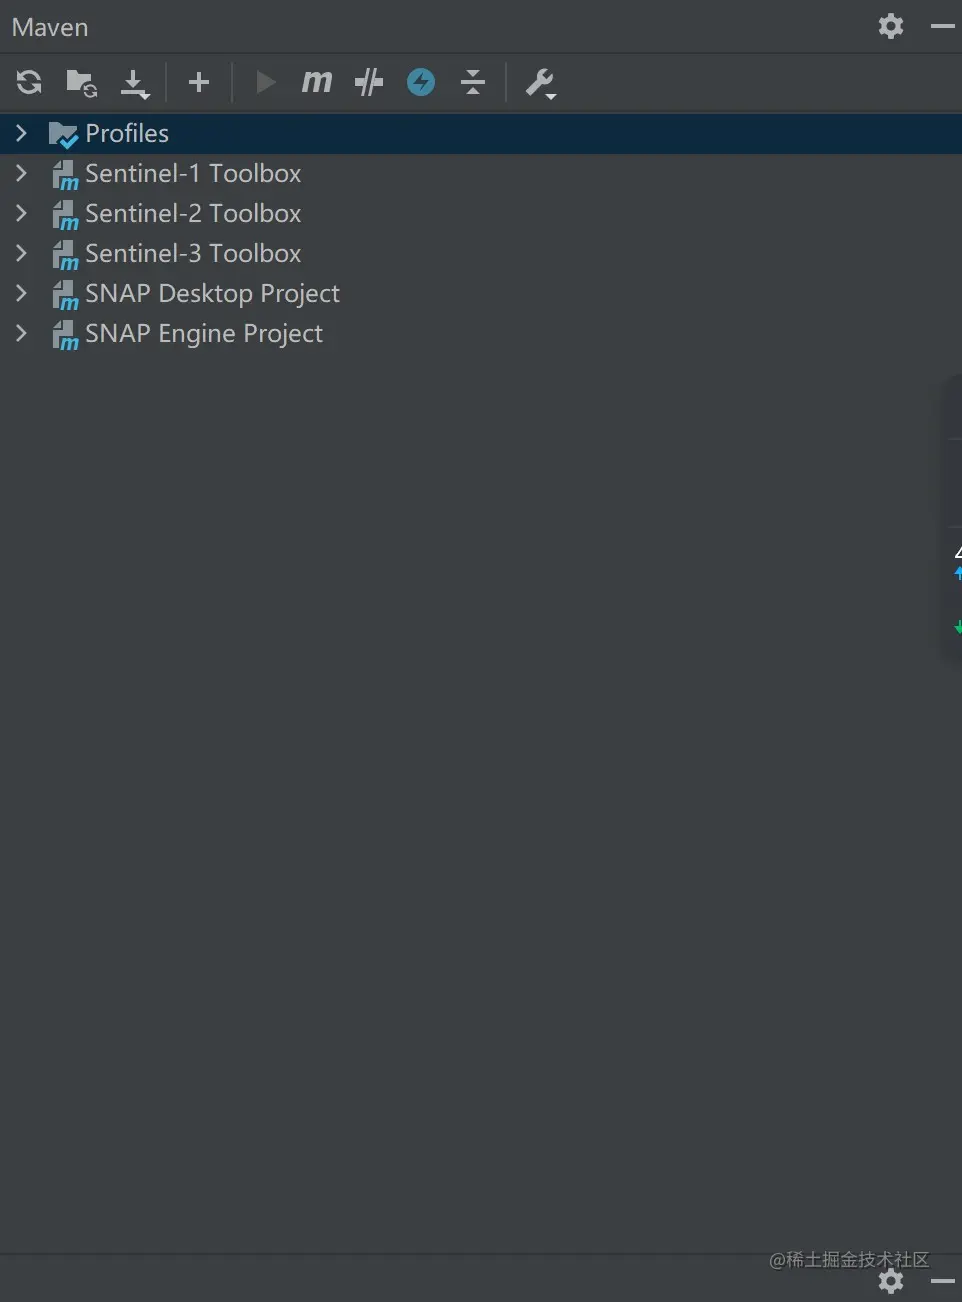
Task: Reload all Maven projects
Action: tap(29, 82)
